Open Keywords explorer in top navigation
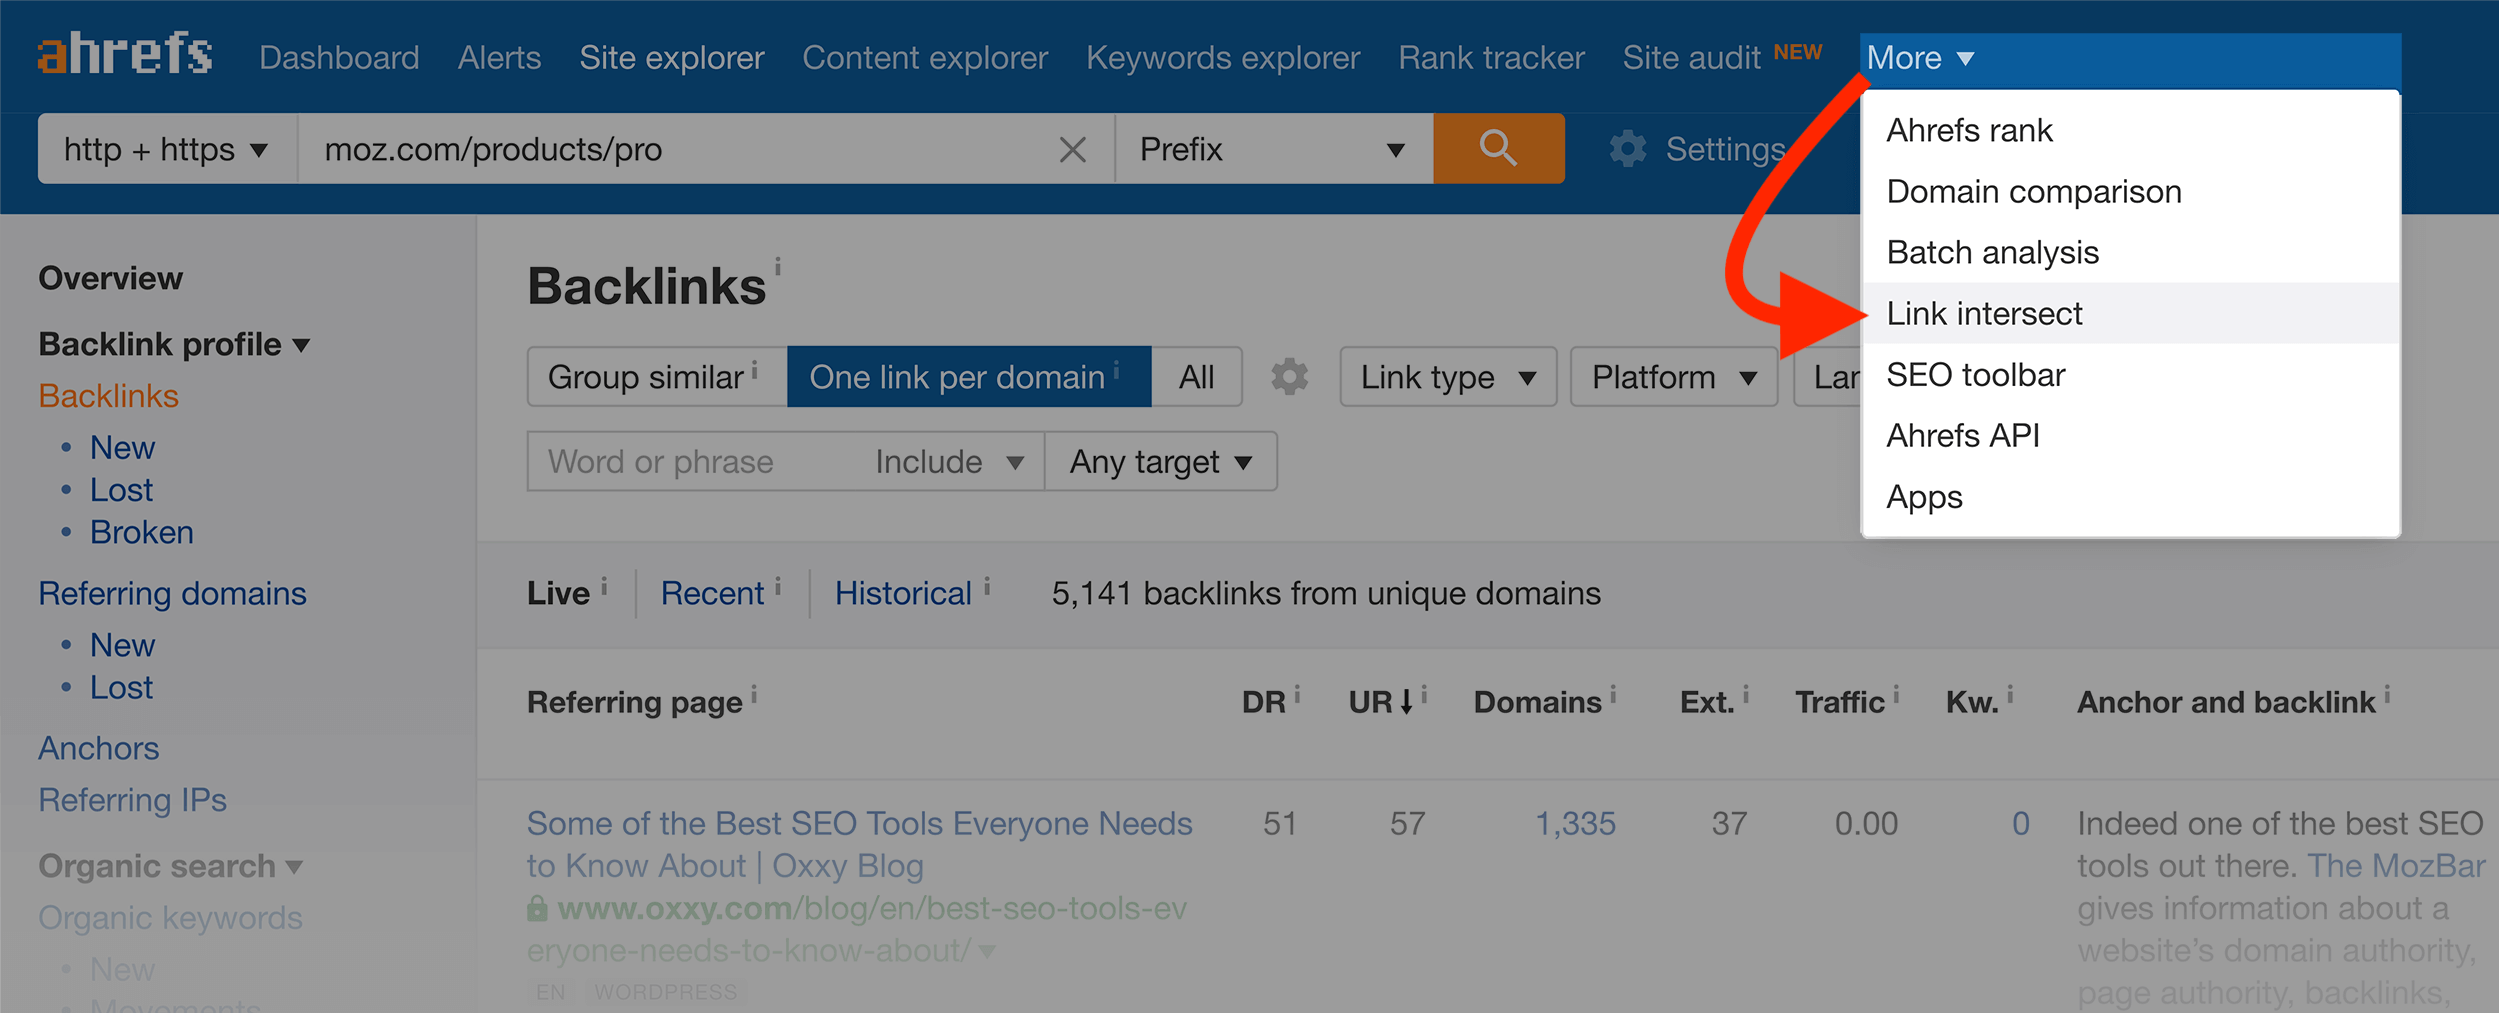This screenshot has height=1013, width=2499. point(1223,58)
